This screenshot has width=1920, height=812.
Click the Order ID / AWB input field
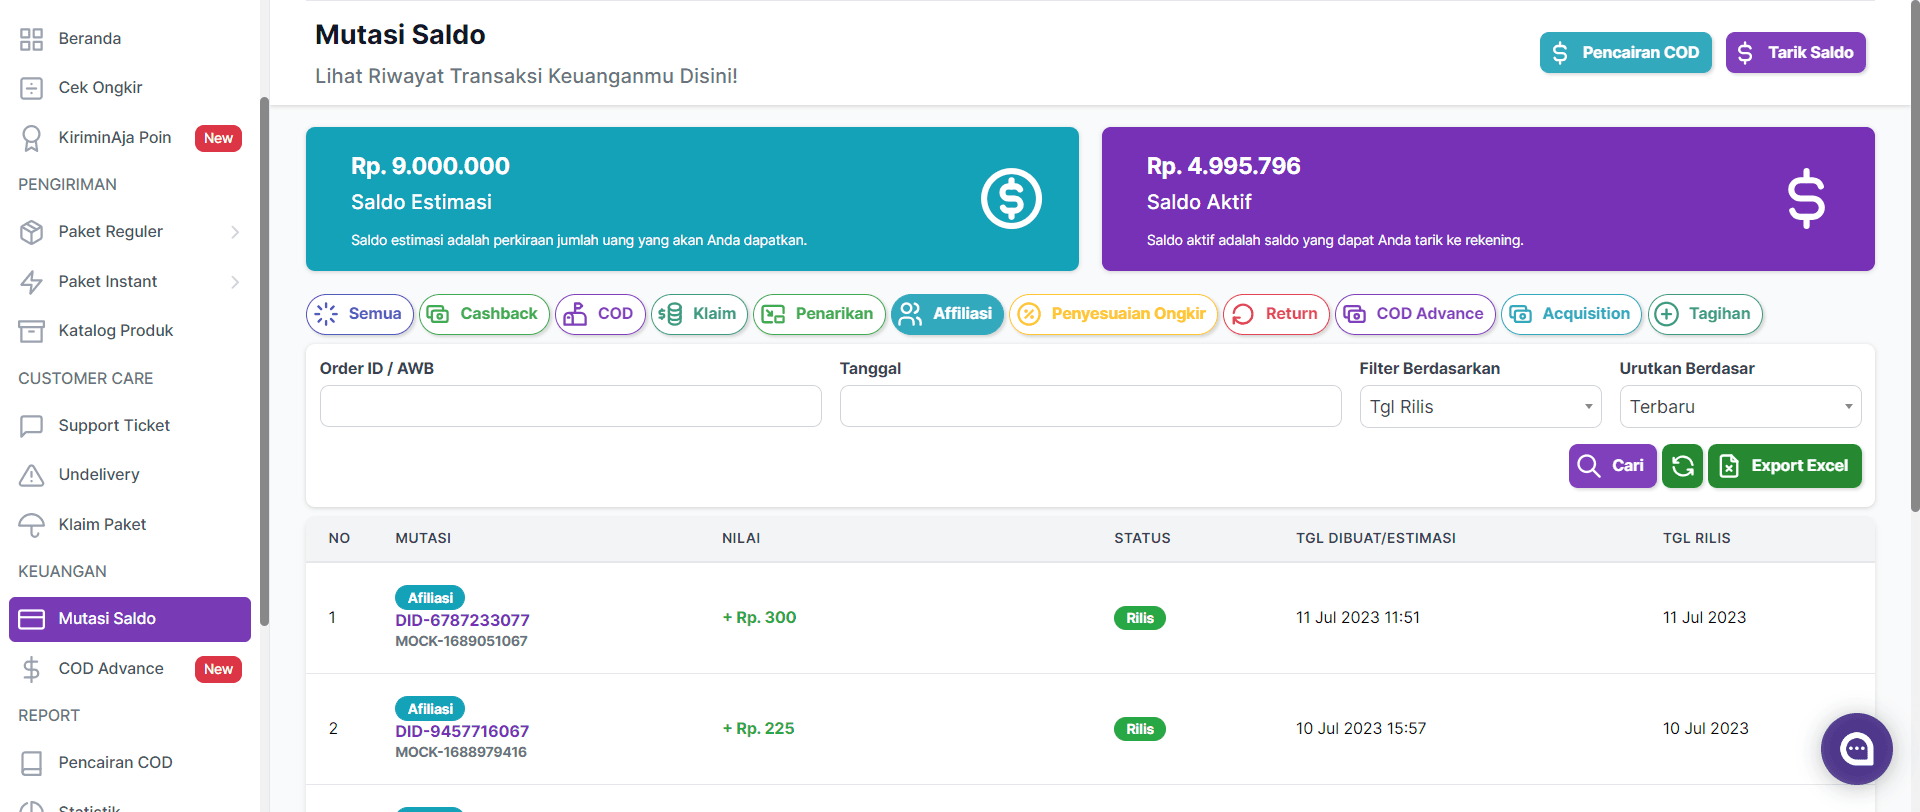point(570,407)
